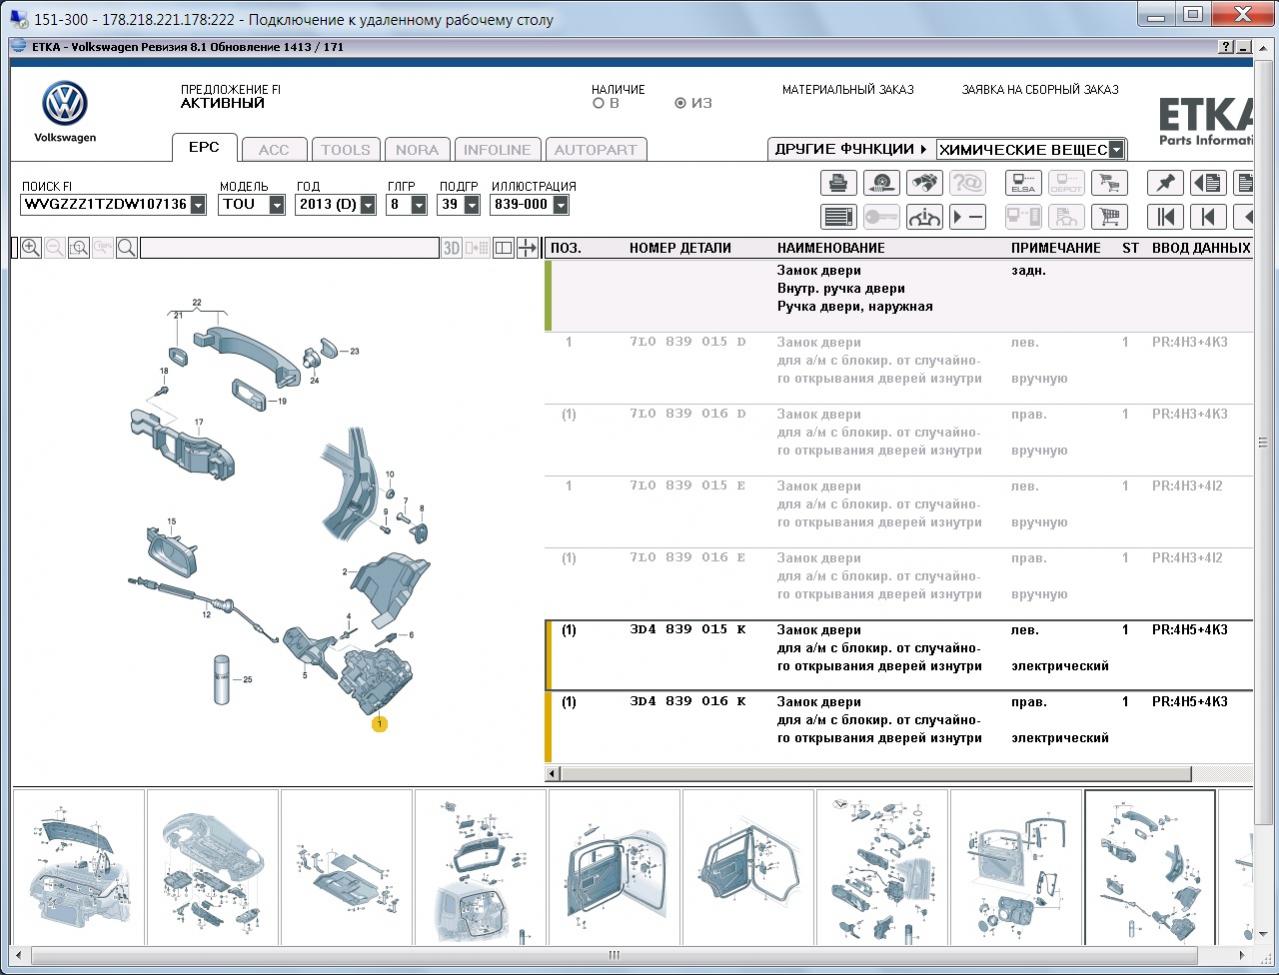
Task: Click ЗАЯВКА НА СБОРНЫЙ ЗАКАЗ link
Action: (1040, 90)
